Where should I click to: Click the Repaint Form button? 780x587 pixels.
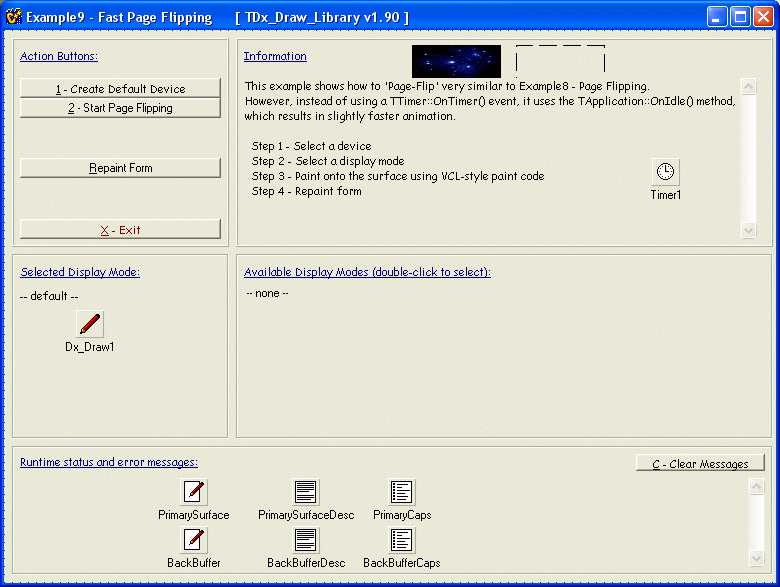120,168
